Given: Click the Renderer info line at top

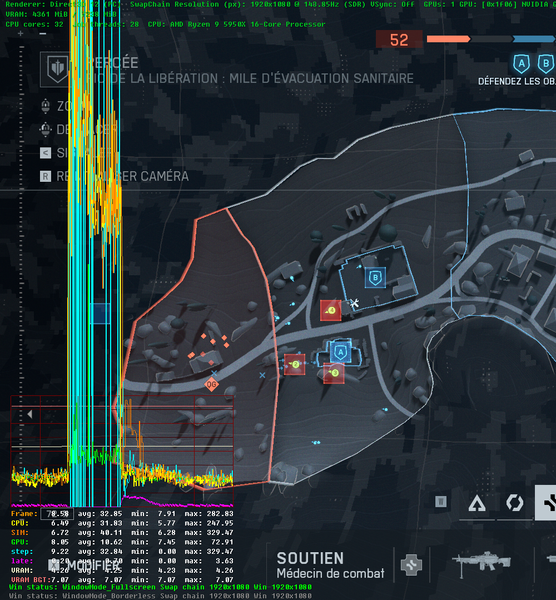Looking at the screenshot, I should 278,5.
